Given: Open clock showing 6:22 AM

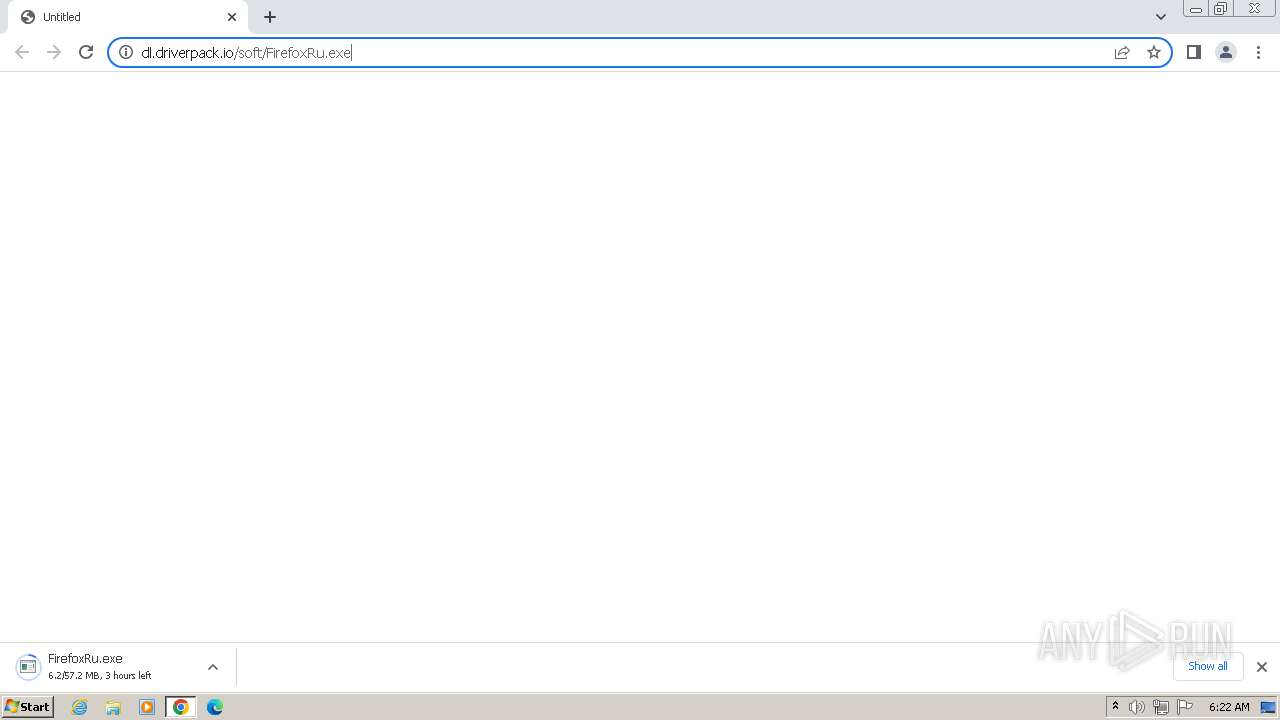Looking at the screenshot, I should (1229, 707).
